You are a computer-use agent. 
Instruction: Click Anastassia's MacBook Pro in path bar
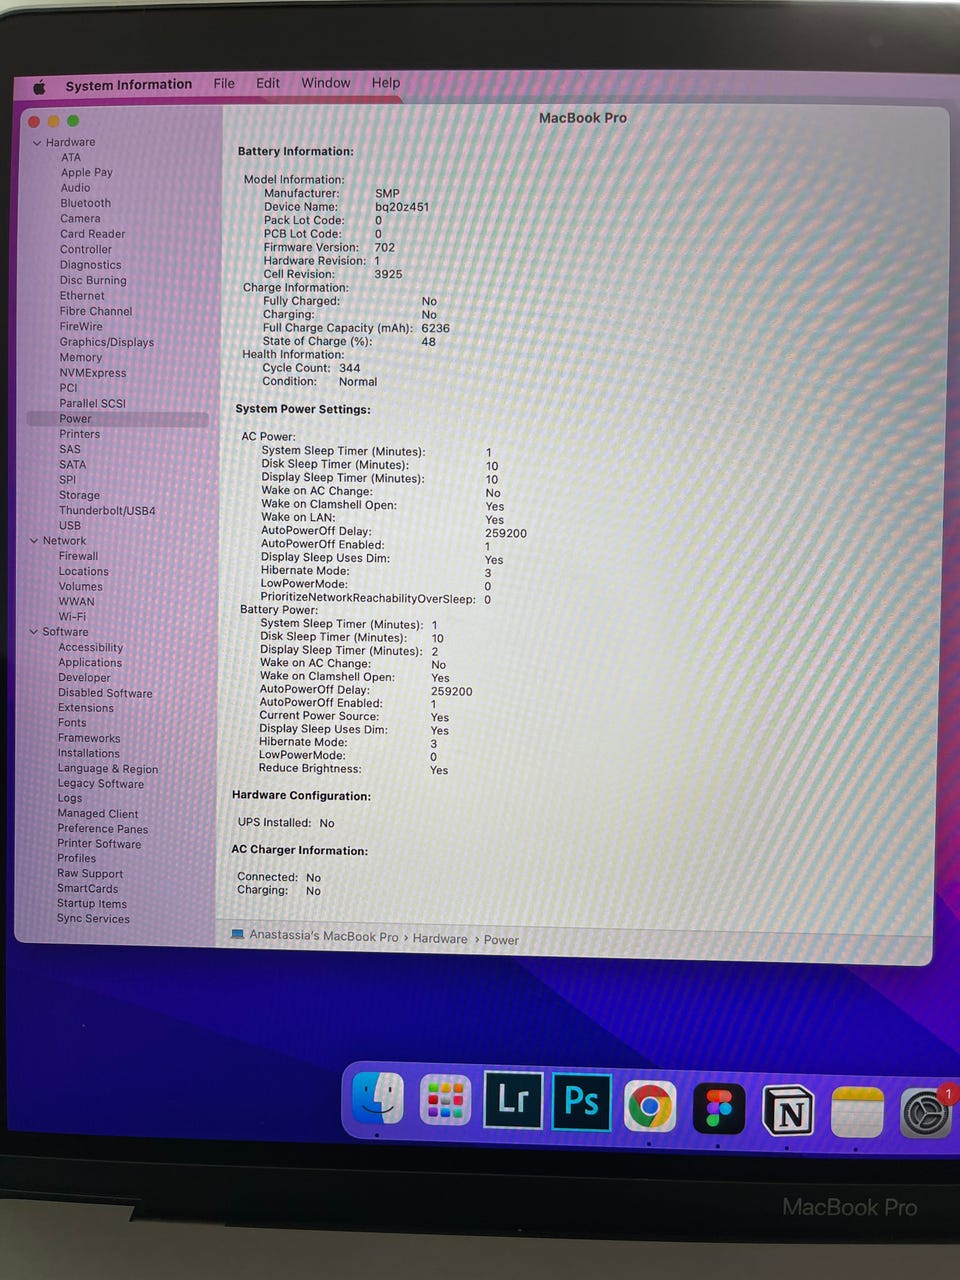(323, 936)
